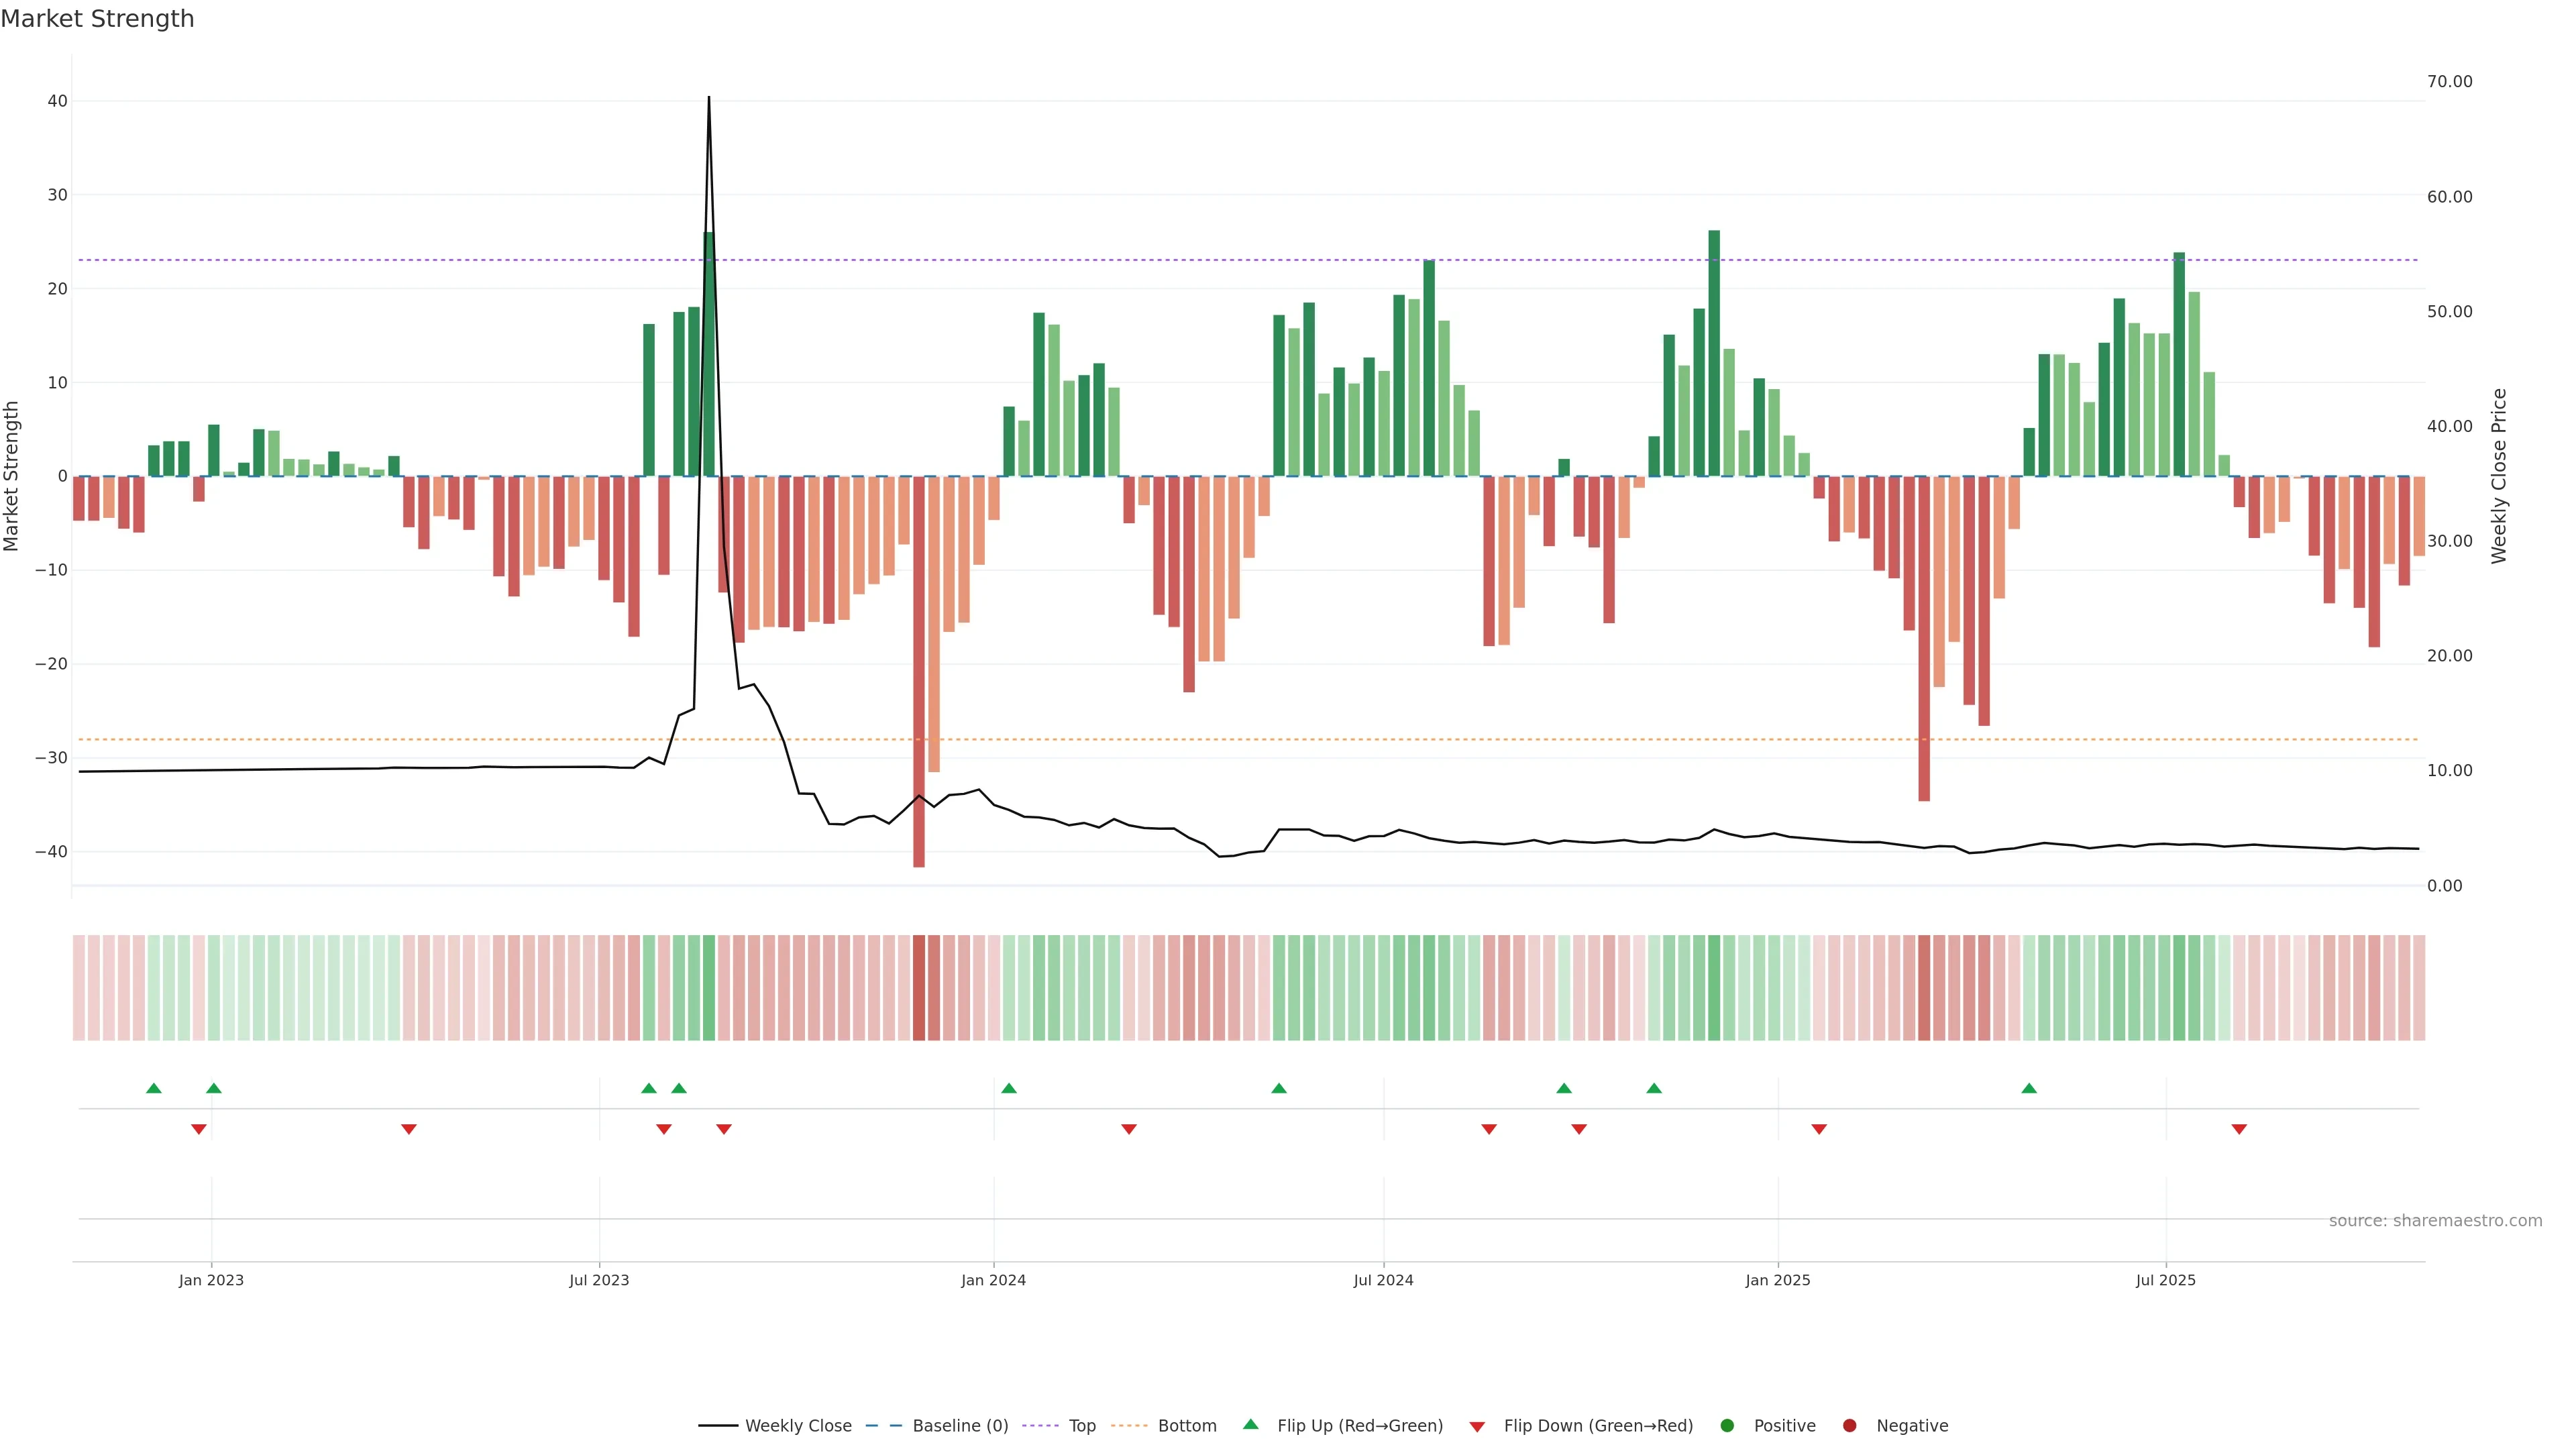Click the Bottom legend line icon

tap(1129, 1426)
